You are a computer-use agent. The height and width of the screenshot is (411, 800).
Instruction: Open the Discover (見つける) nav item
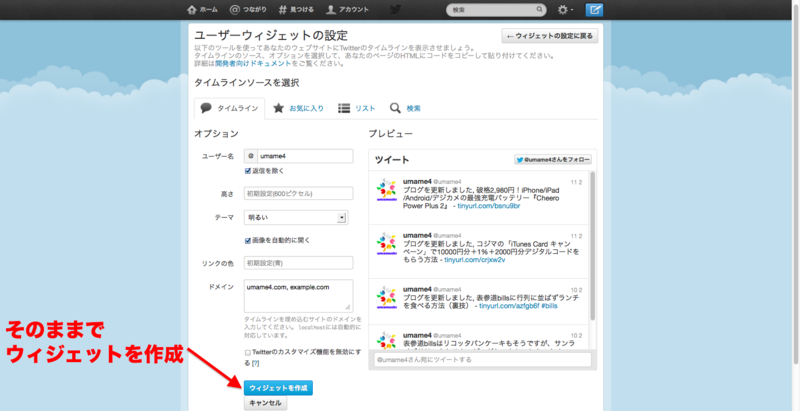click(296, 10)
